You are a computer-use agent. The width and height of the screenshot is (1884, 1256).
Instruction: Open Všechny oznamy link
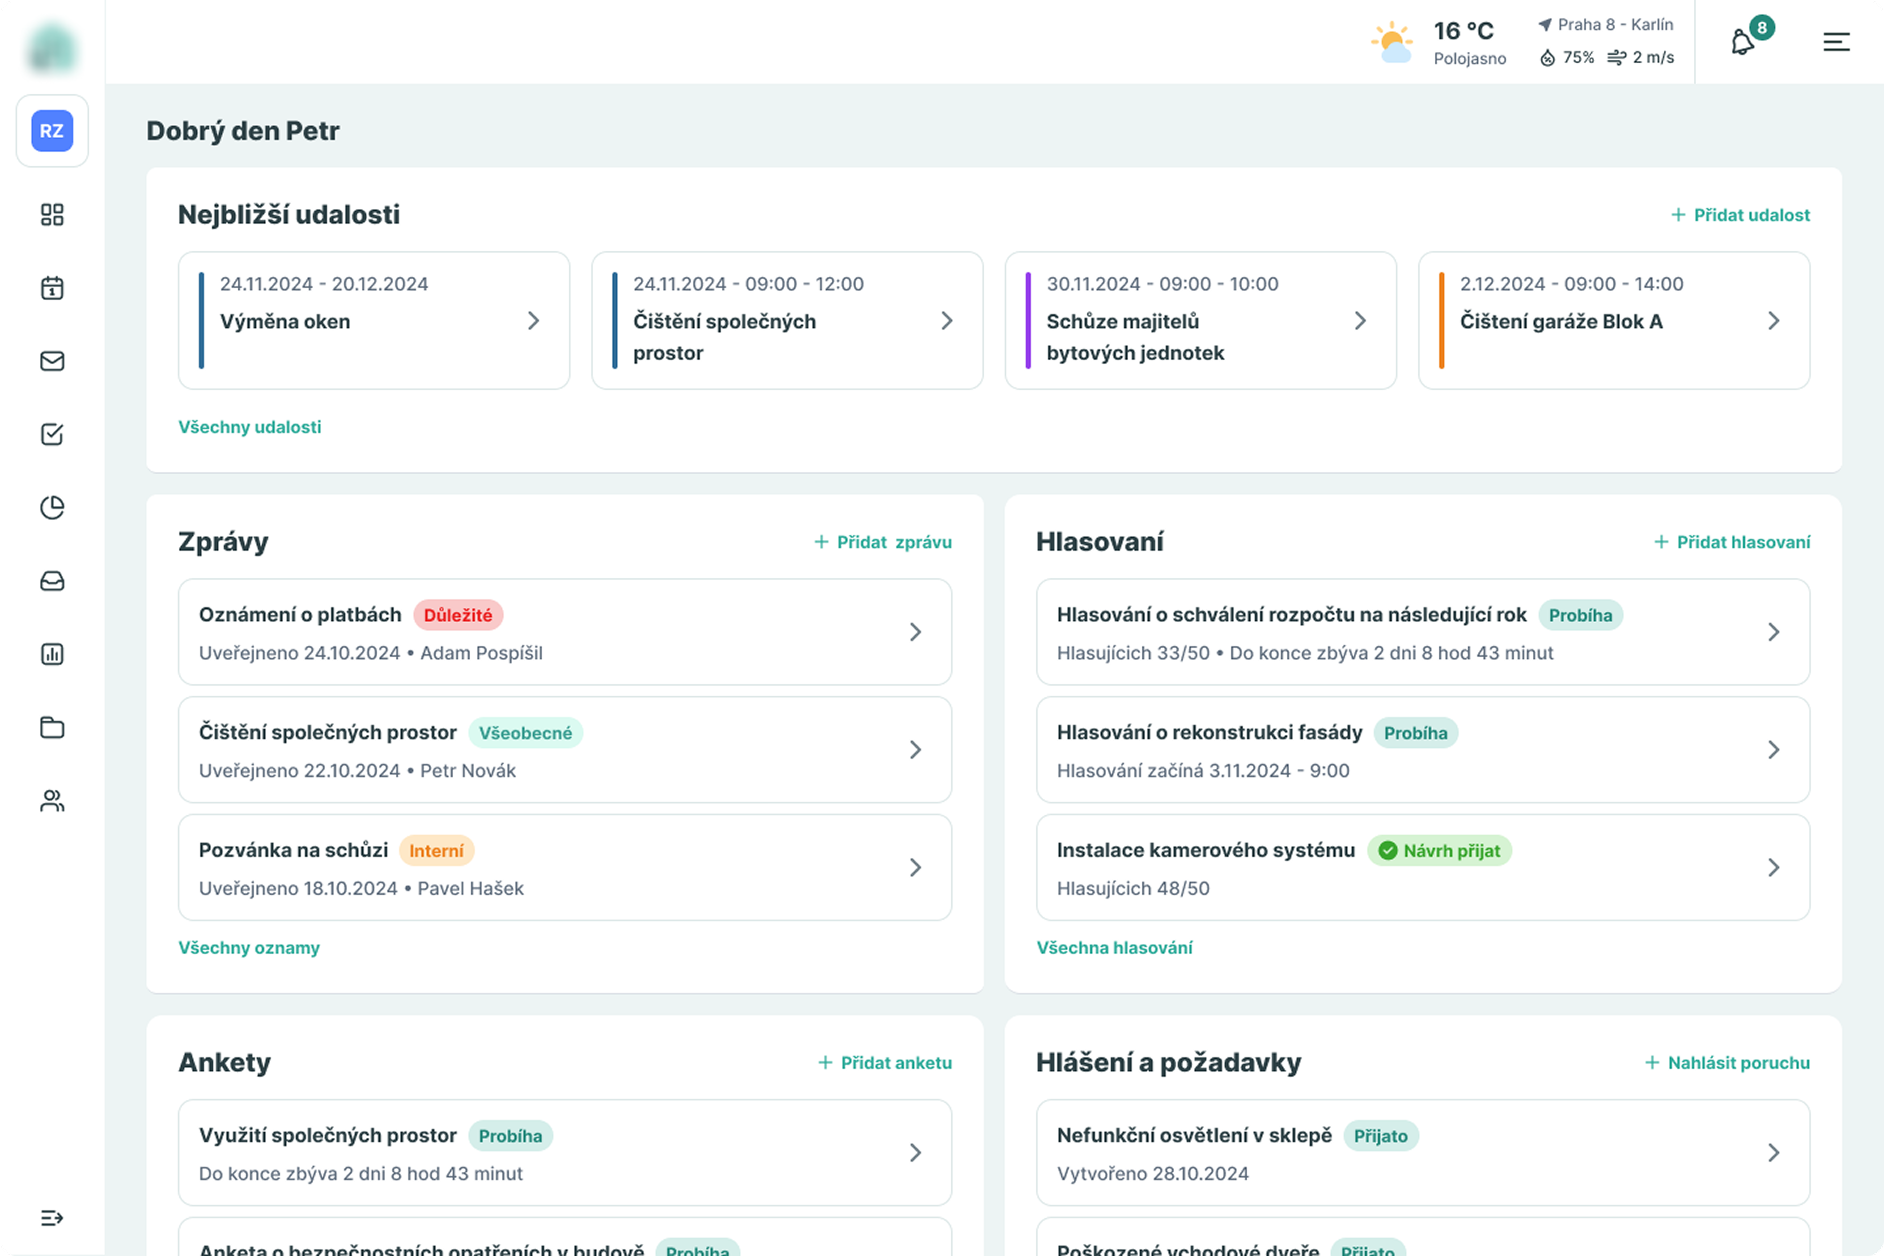tap(249, 948)
